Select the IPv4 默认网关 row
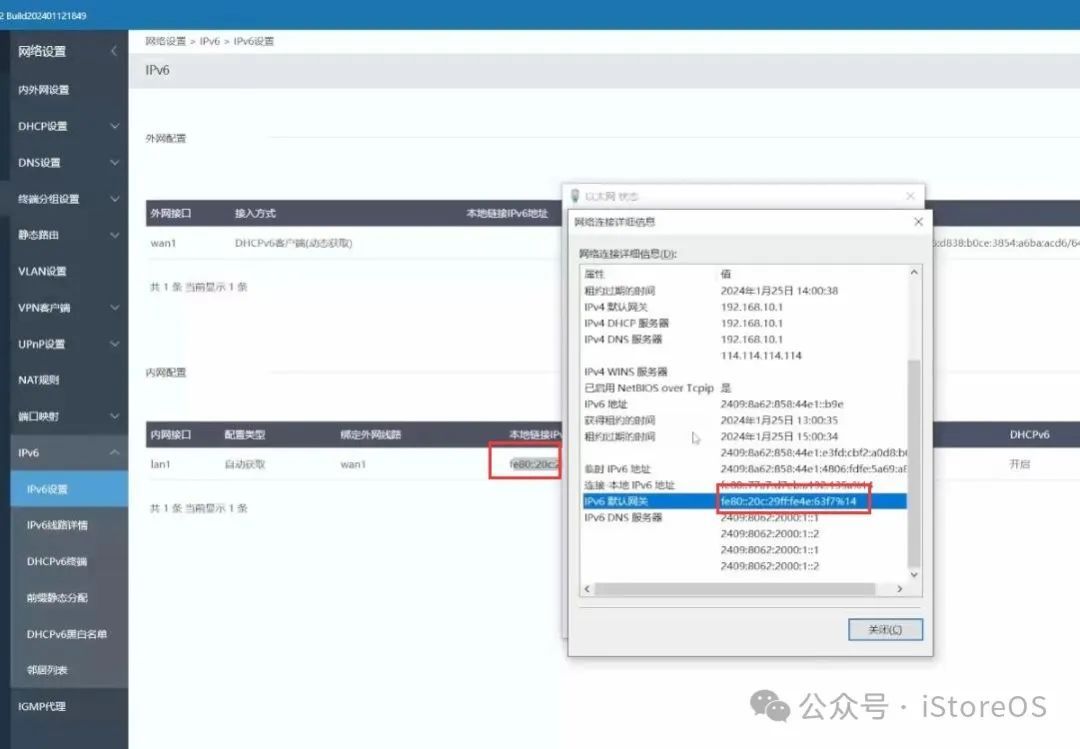 (x=745, y=307)
